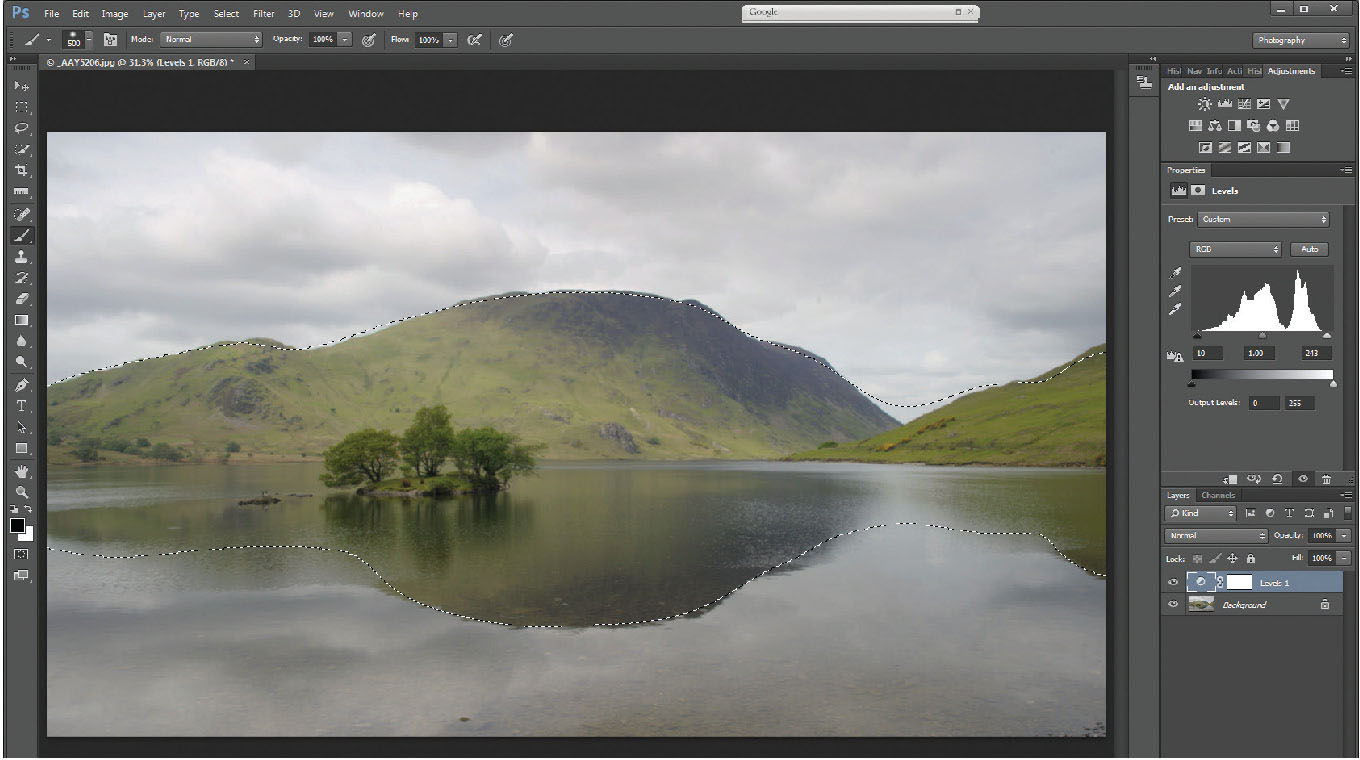Select the Quick Selection tool
The image size is (1360, 760).
tap(21, 150)
